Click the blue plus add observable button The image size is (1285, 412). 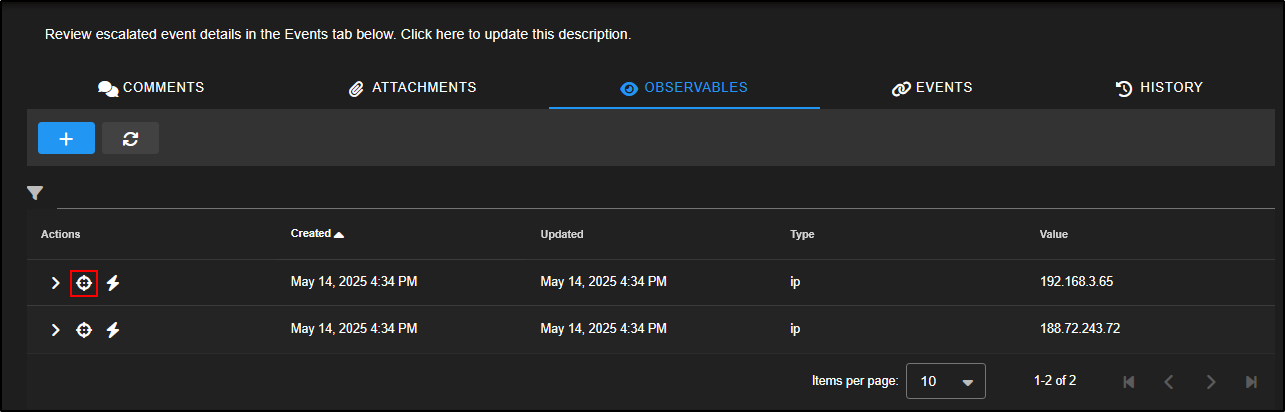click(66, 138)
